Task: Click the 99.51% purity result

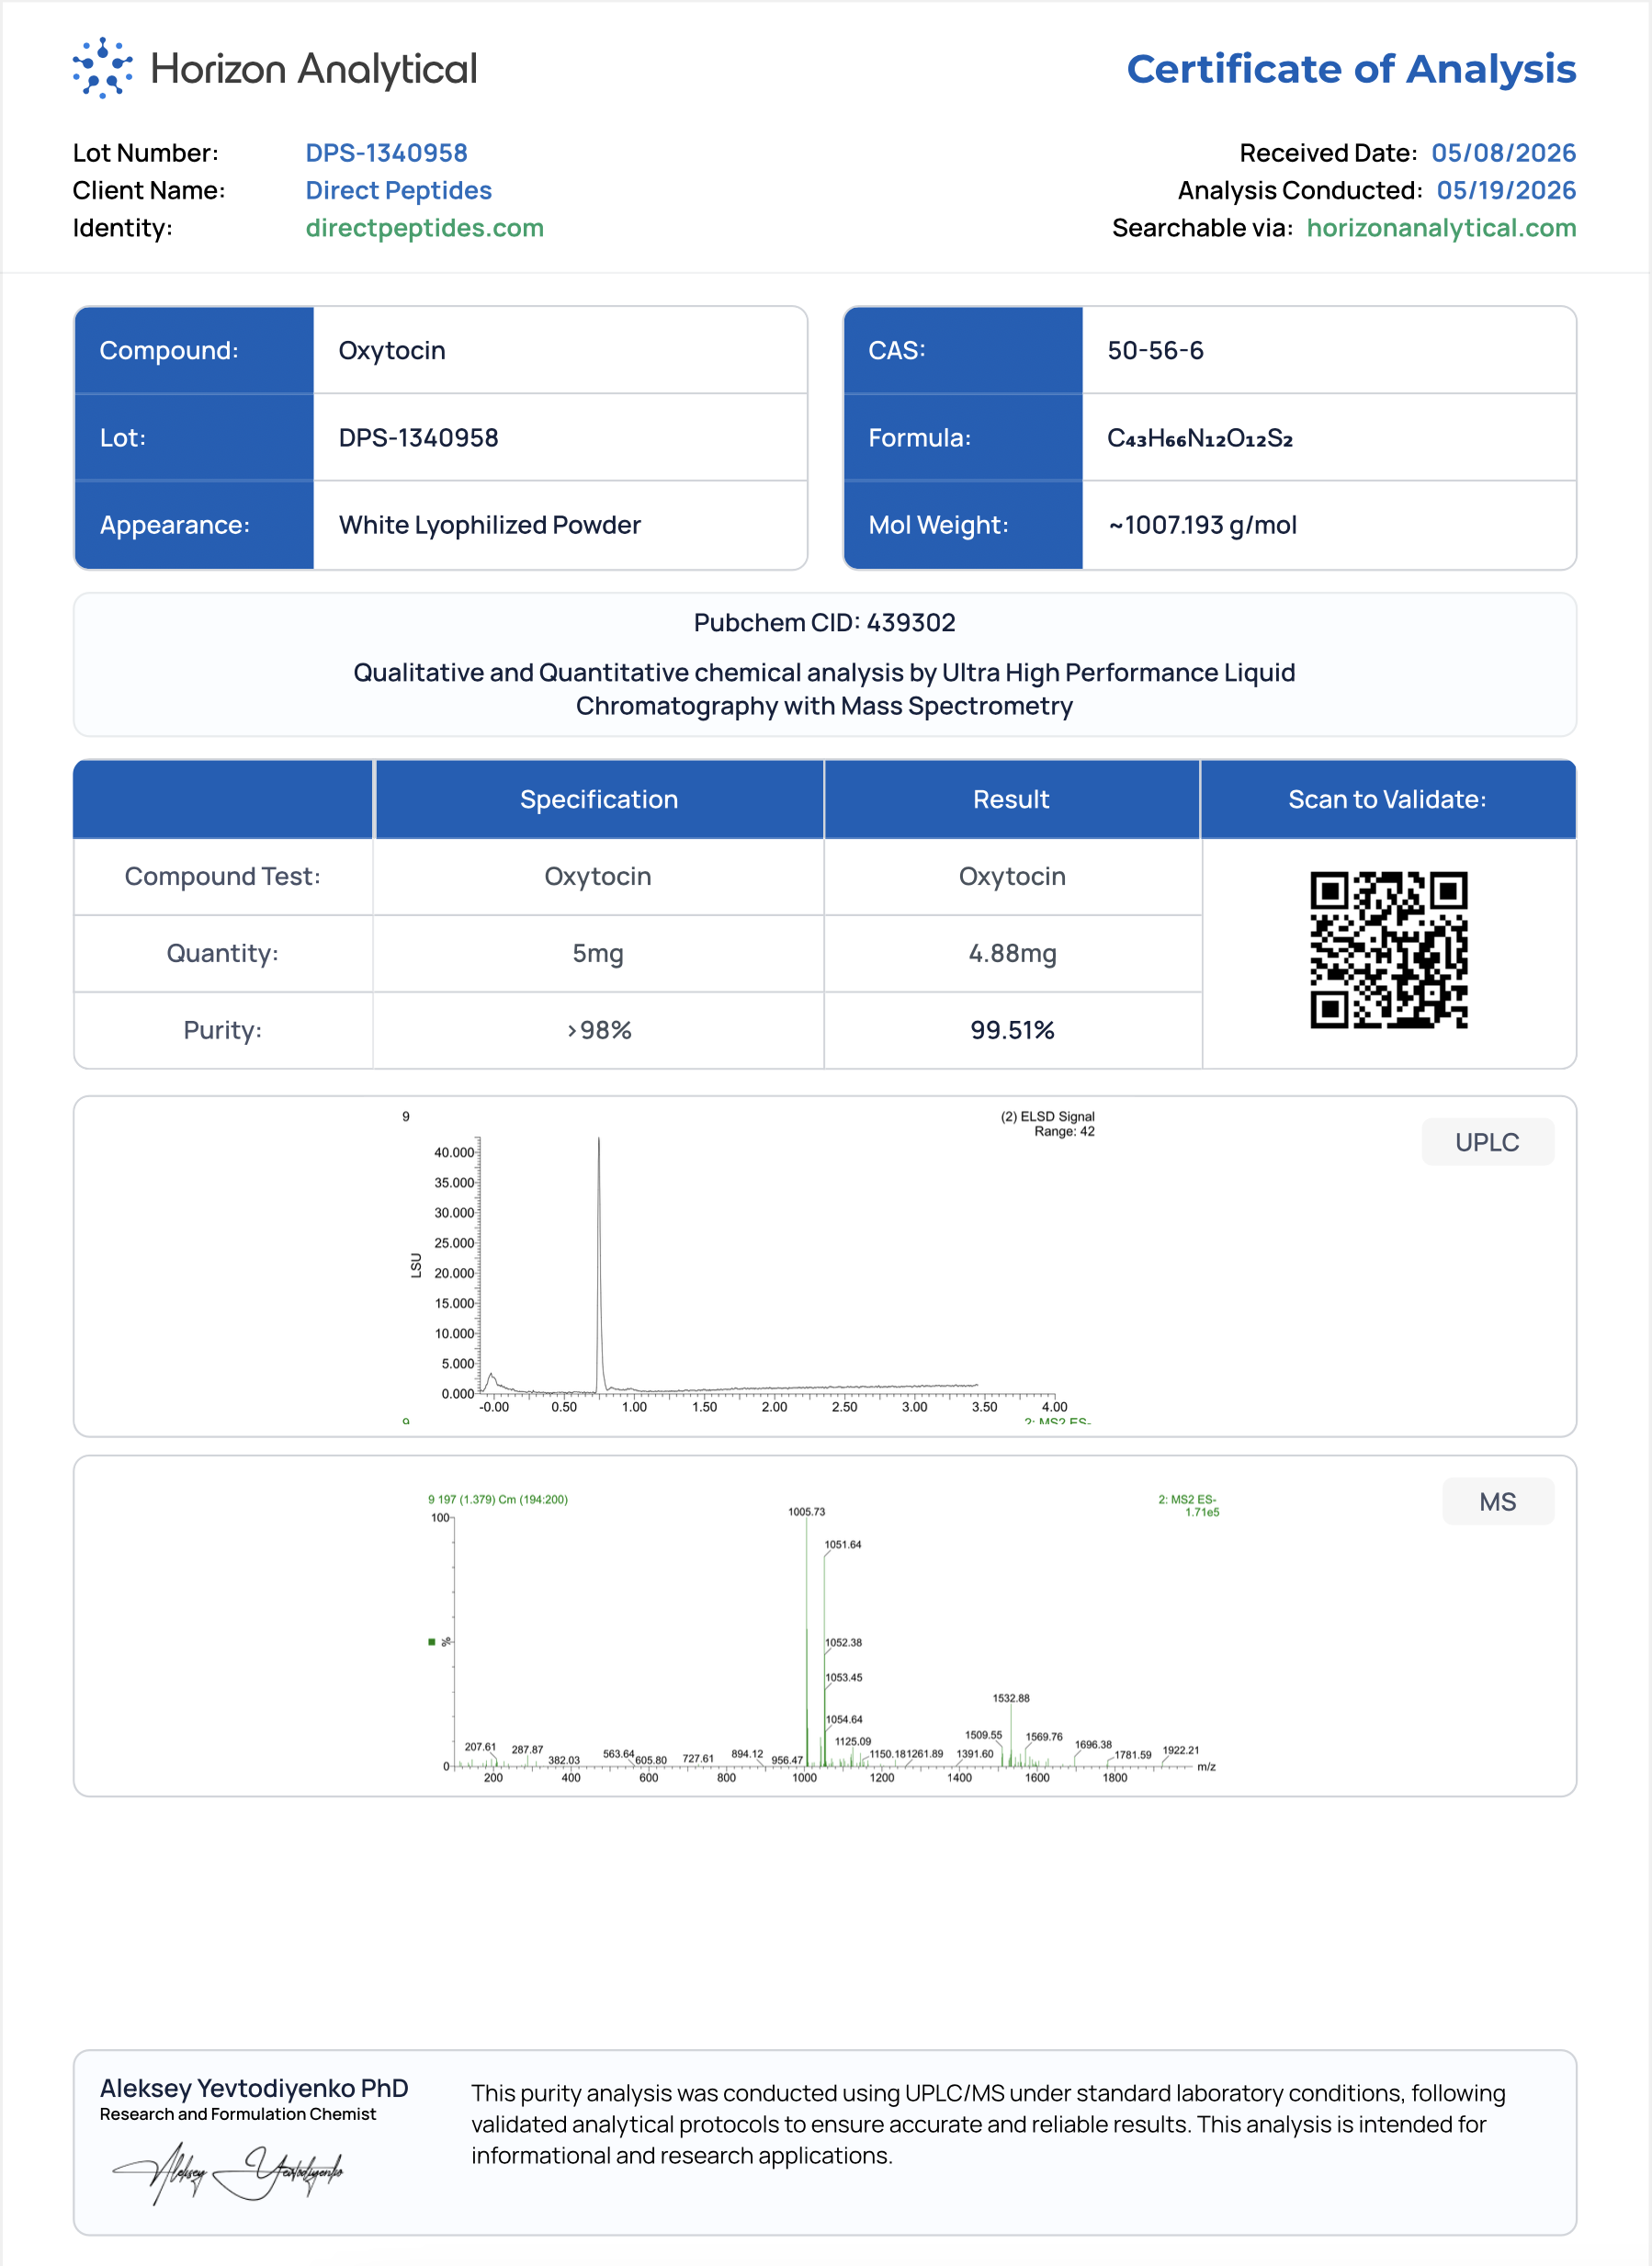Action: click(x=1012, y=1030)
